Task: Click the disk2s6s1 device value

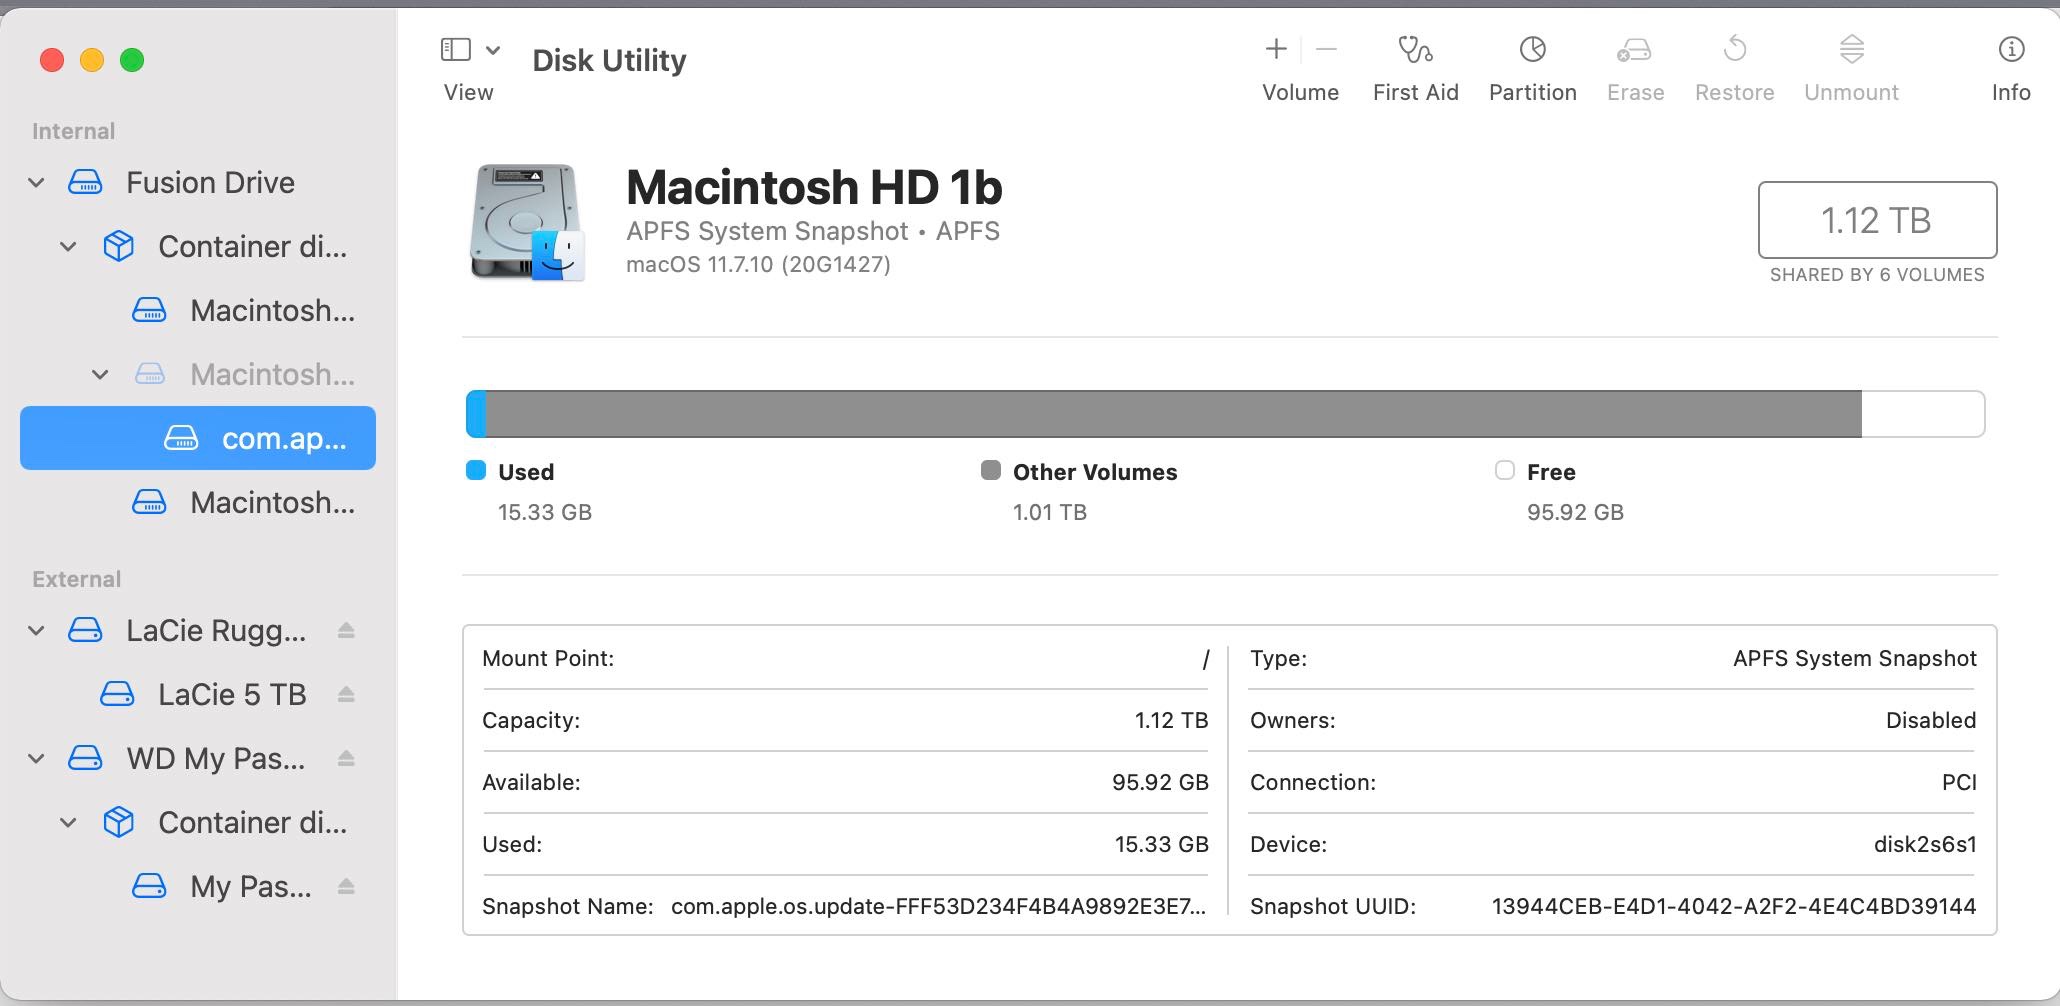Action: 1925,845
